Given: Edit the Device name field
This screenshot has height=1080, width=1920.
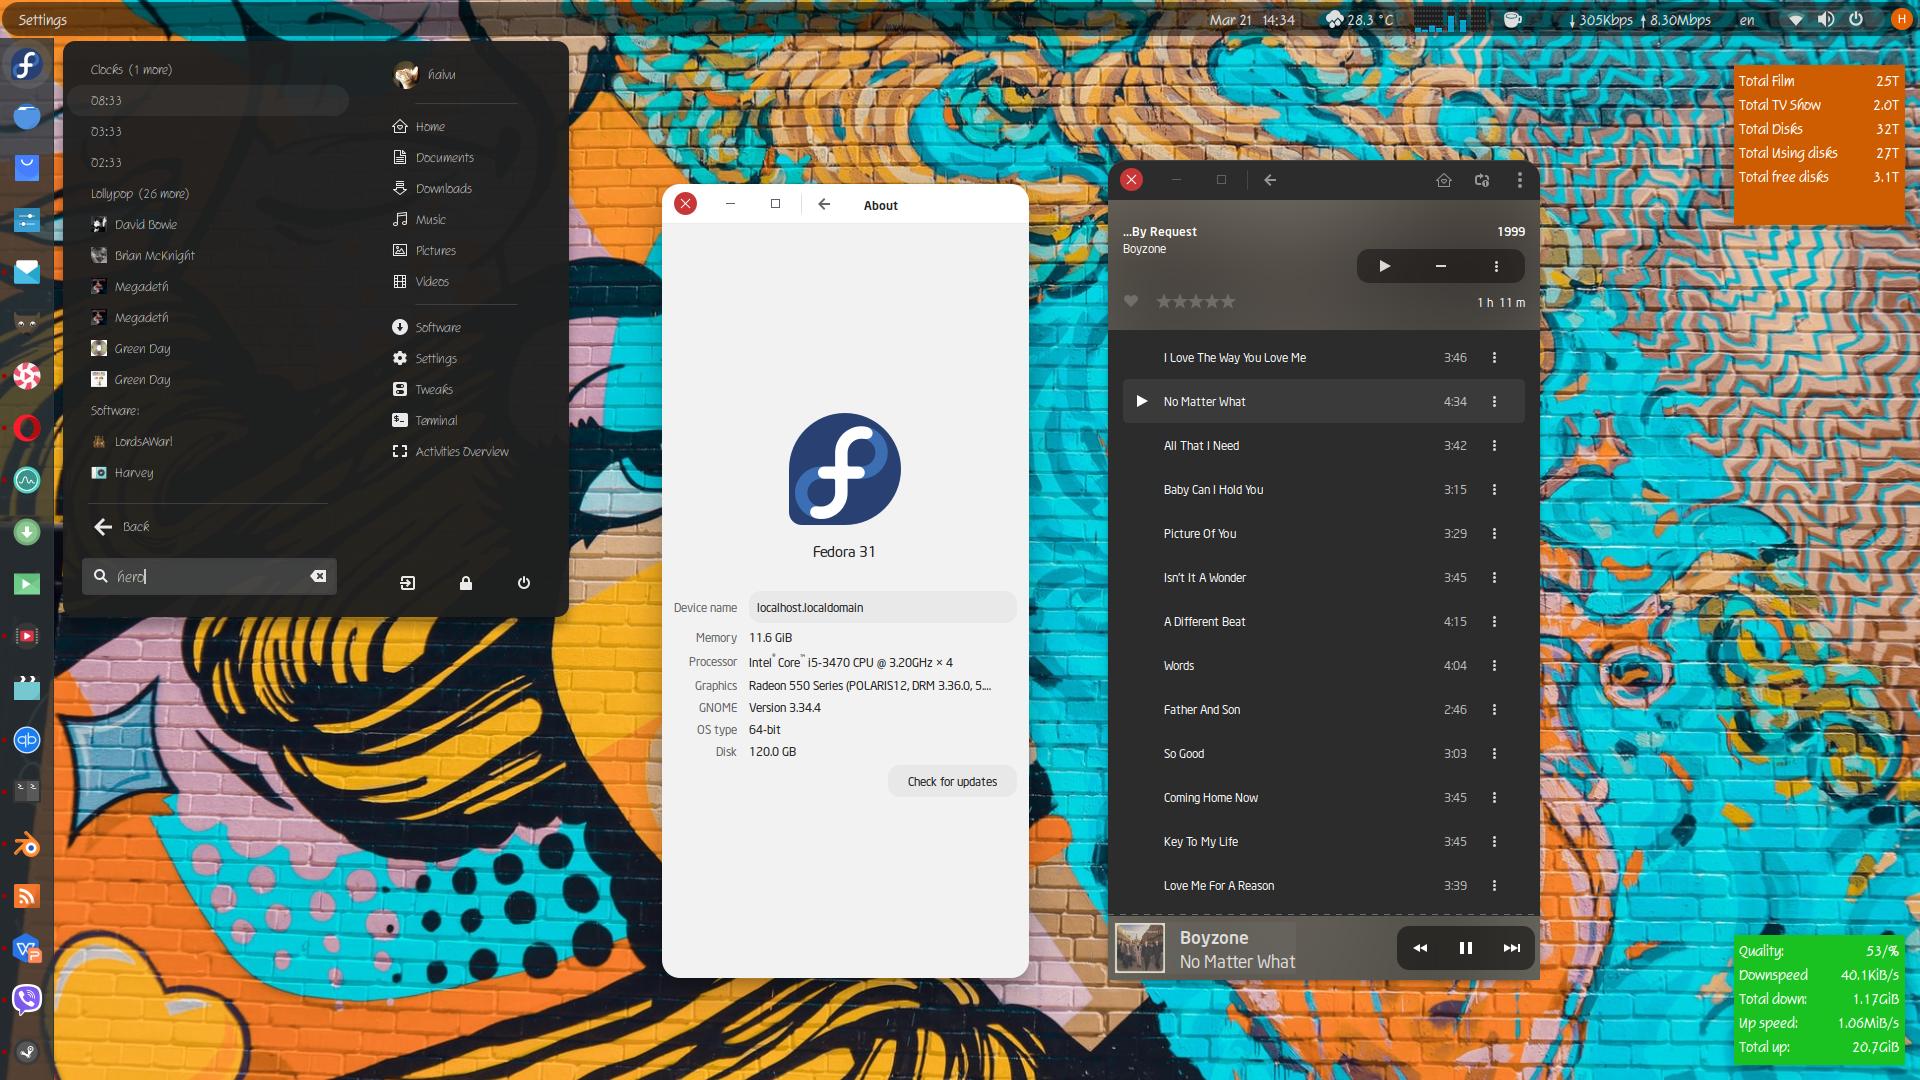Looking at the screenshot, I should click(883, 607).
